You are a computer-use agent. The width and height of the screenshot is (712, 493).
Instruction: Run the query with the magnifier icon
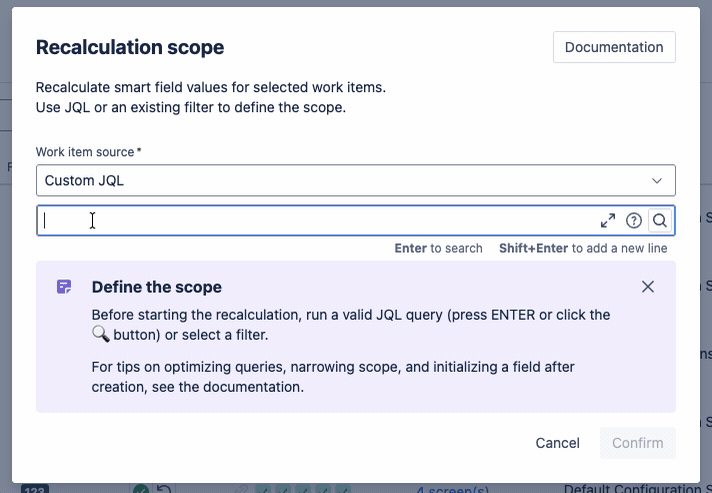pyautogui.click(x=660, y=221)
